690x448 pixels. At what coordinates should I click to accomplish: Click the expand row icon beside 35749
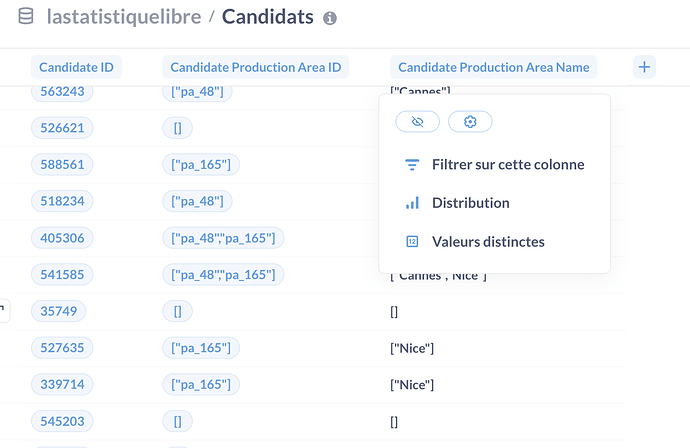click(x=4, y=311)
